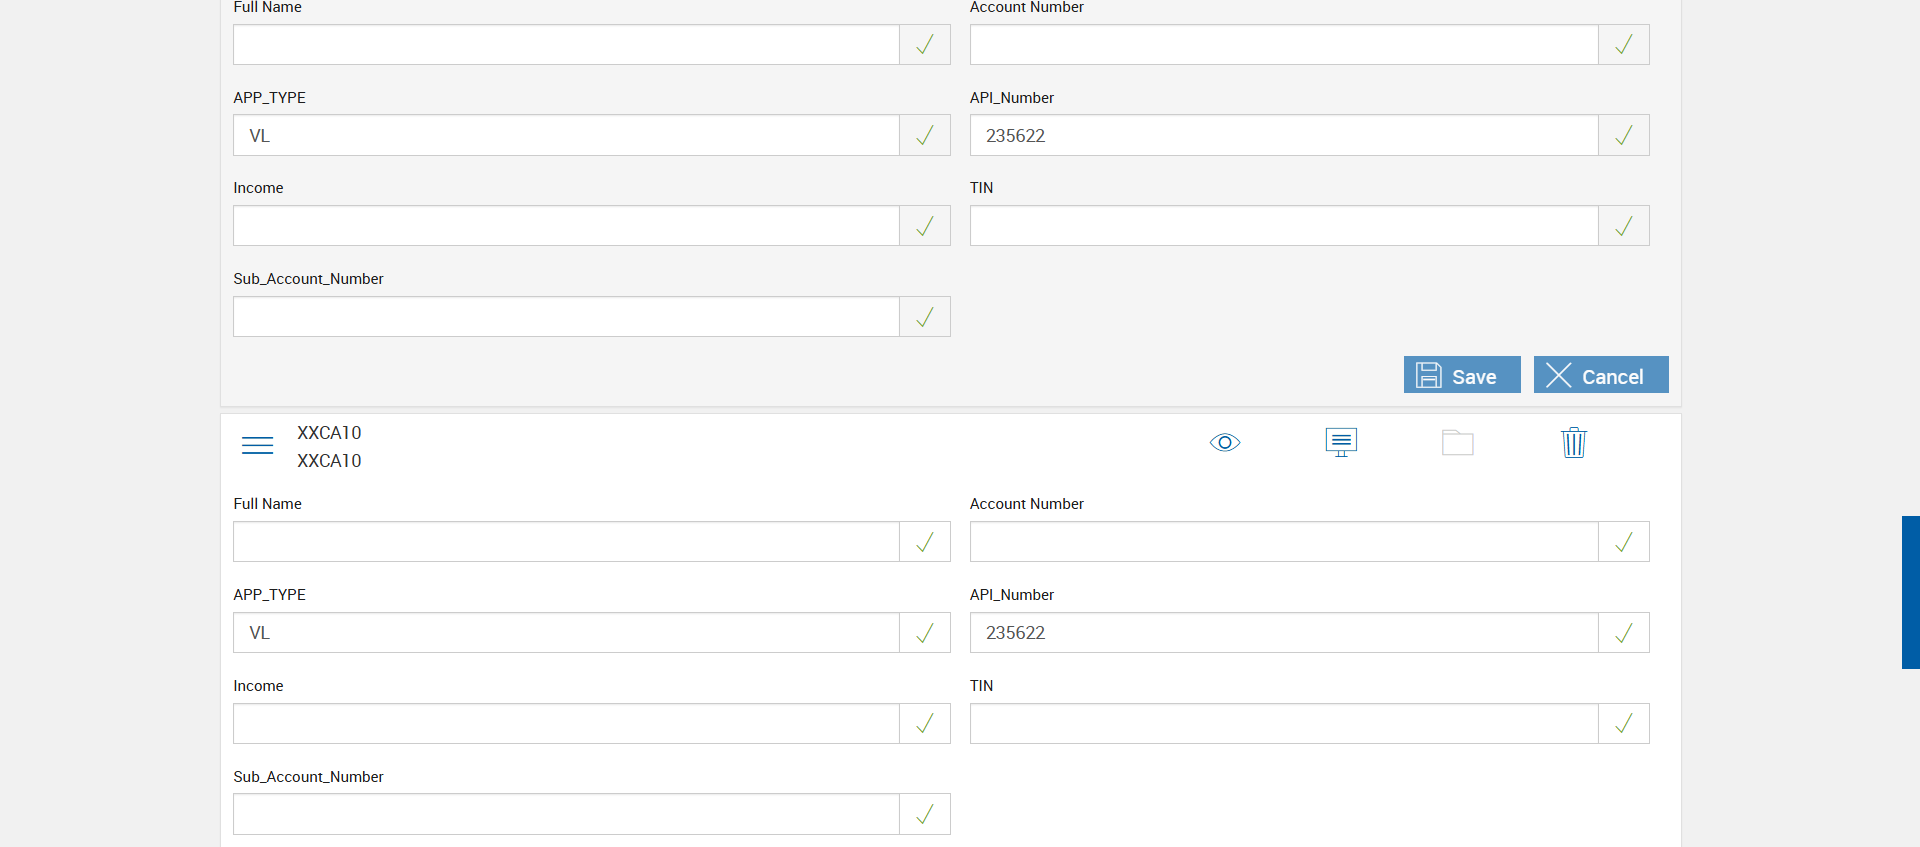Delete XXCA10 using the trash icon
The height and width of the screenshot is (847, 1920).
click(1573, 442)
